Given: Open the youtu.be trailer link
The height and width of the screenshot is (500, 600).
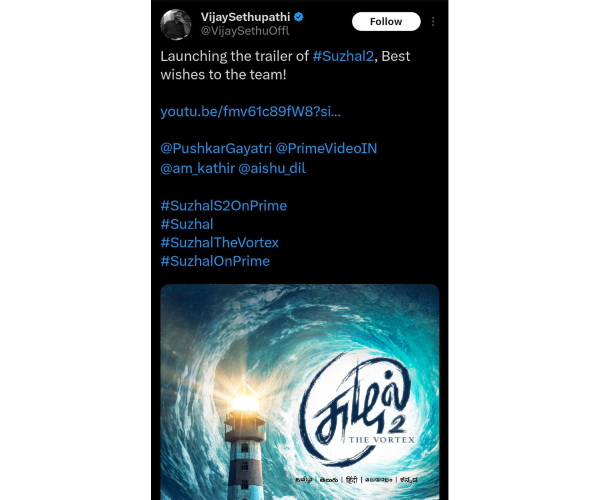Looking at the screenshot, I should coord(250,111).
